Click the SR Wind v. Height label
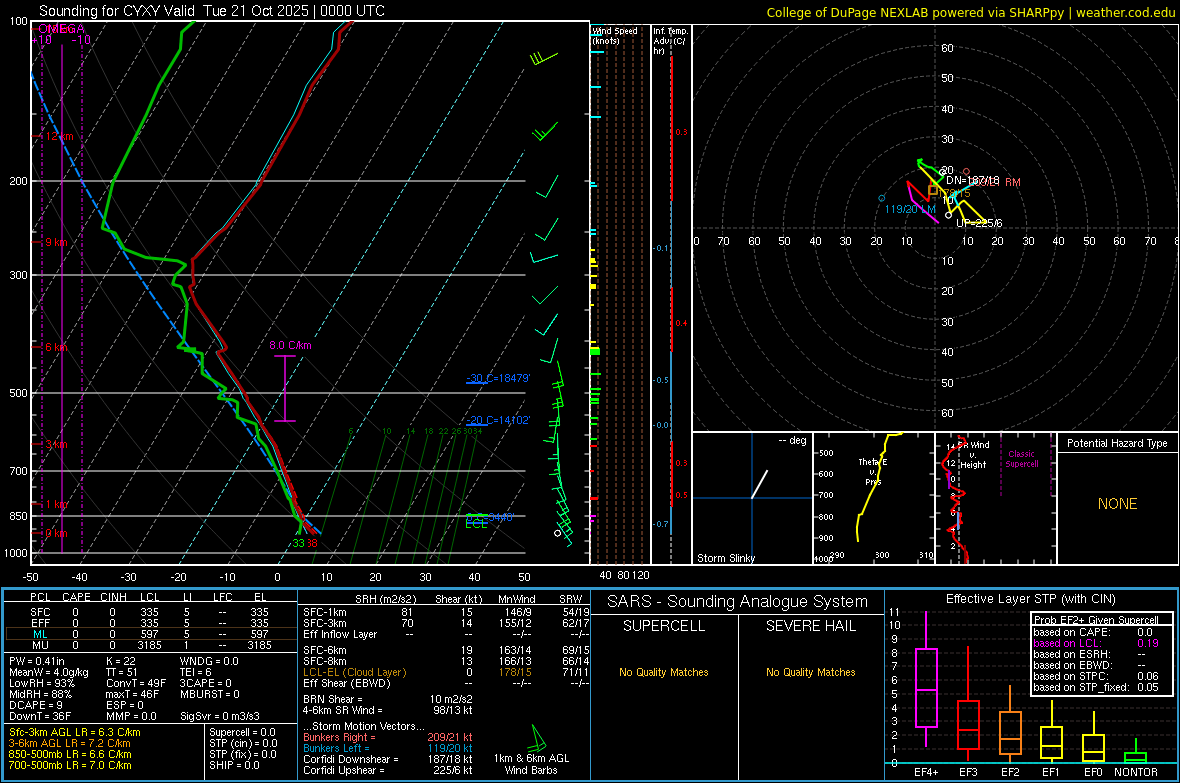1180x783 pixels. 974,455
